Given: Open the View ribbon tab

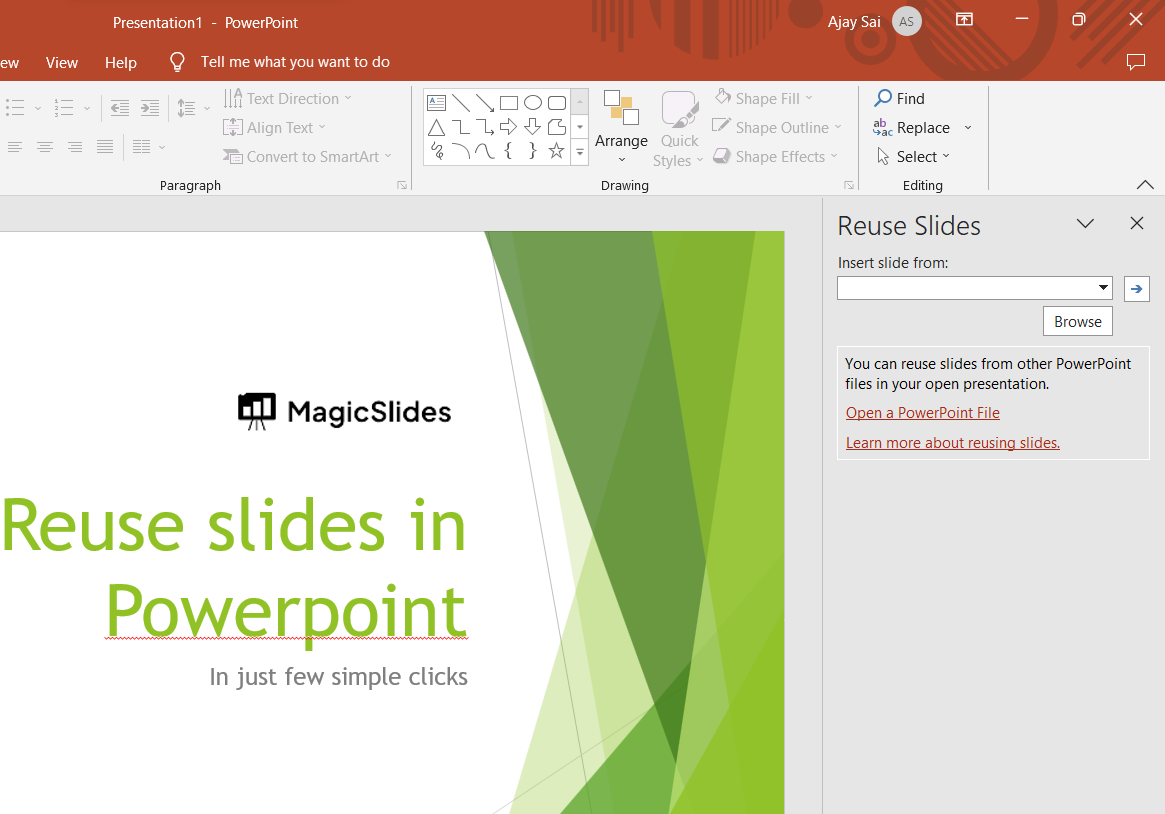Looking at the screenshot, I should [62, 62].
